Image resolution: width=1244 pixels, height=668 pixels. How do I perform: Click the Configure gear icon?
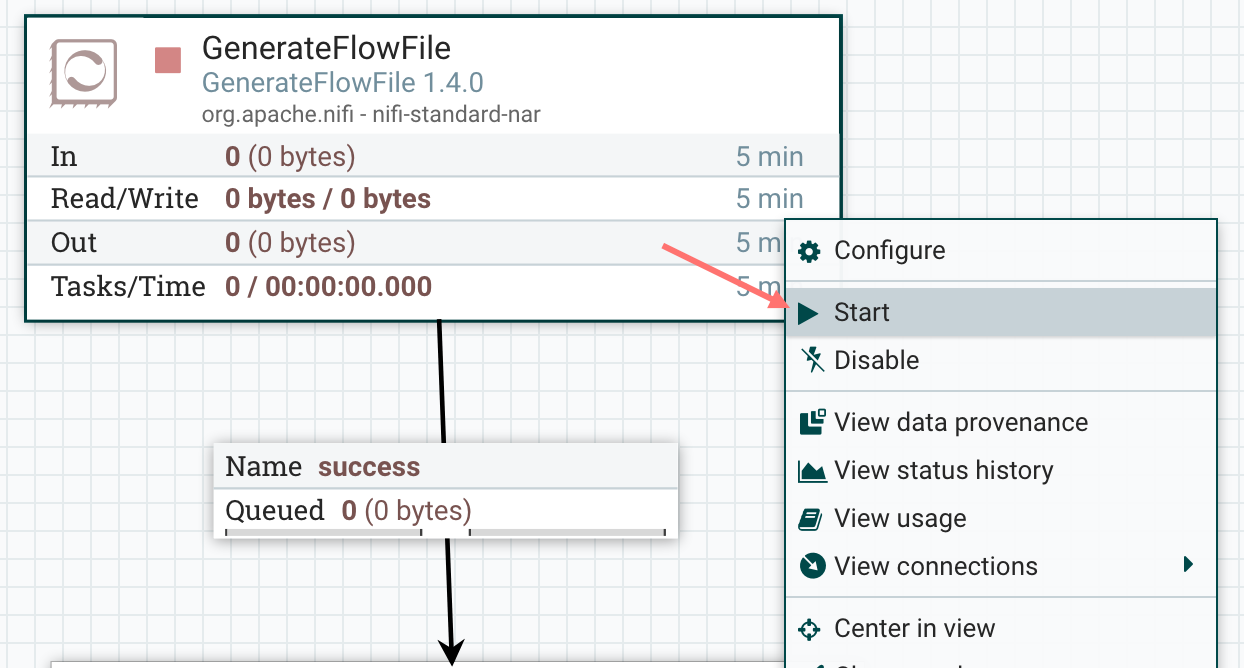[809, 251]
